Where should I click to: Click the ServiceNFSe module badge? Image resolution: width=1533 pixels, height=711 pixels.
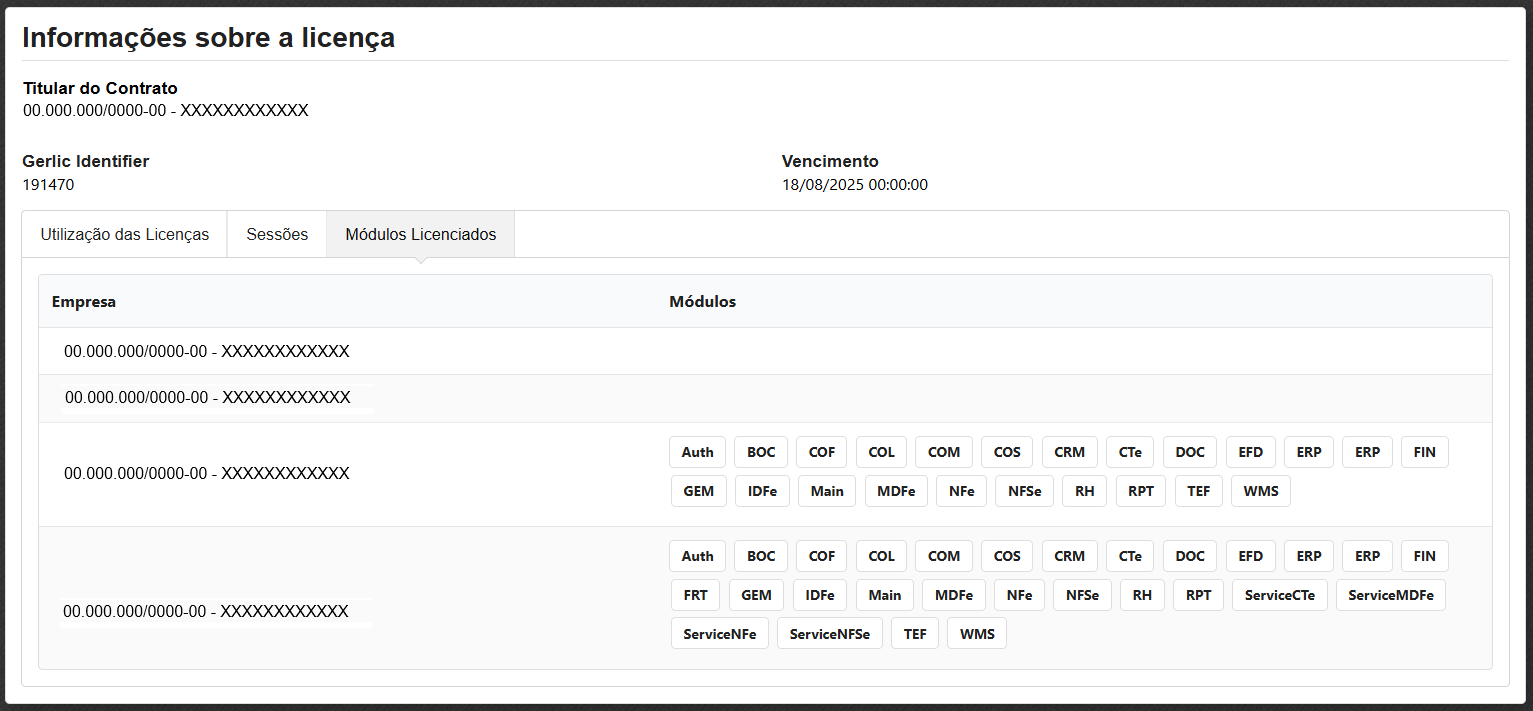tap(829, 634)
